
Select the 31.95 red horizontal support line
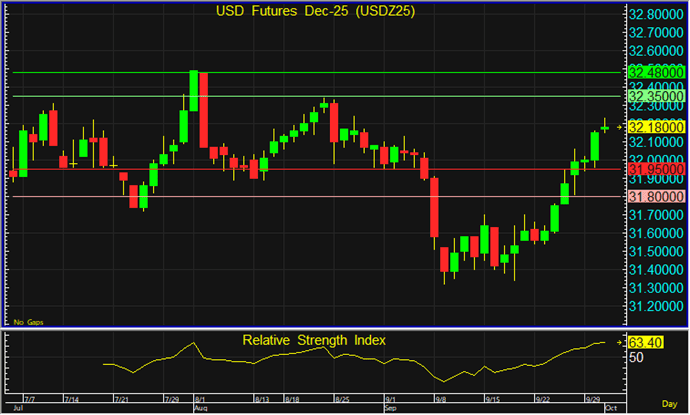pos(300,169)
